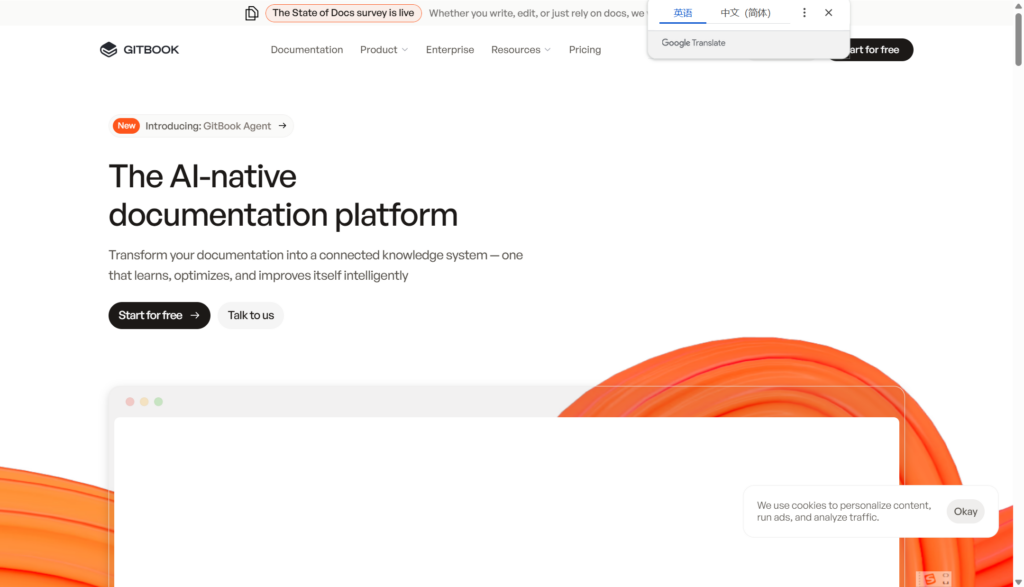This screenshot has height=587, width=1024.
Task: Click the GitBook logo icon
Action: [109, 50]
